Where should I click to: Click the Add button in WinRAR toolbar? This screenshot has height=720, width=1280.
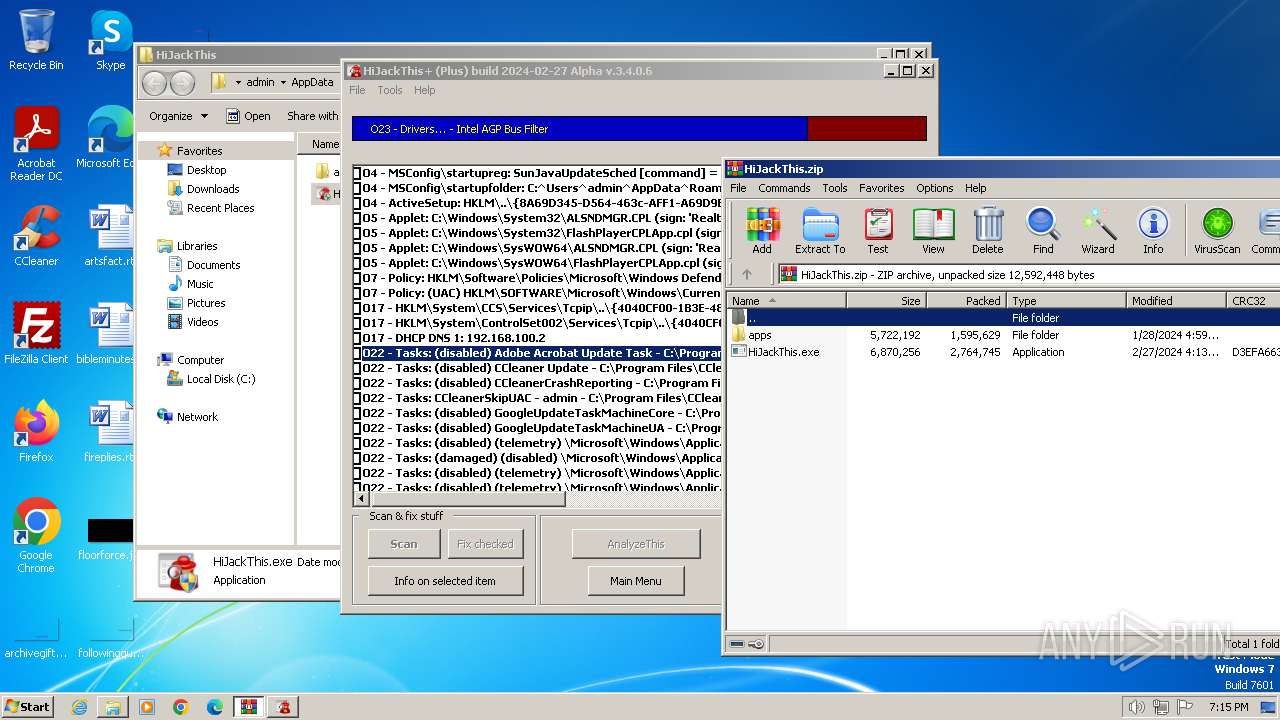(x=762, y=231)
